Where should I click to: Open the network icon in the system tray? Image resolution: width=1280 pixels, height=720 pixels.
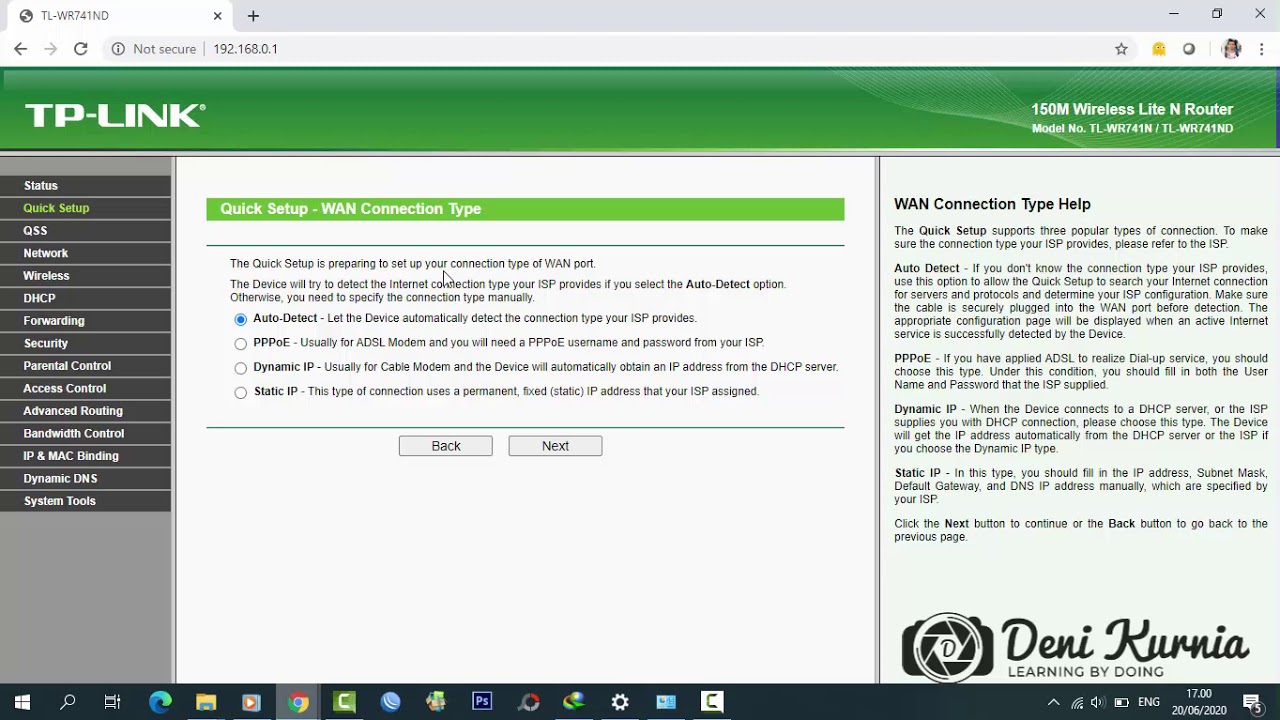click(x=1077, y=702)
